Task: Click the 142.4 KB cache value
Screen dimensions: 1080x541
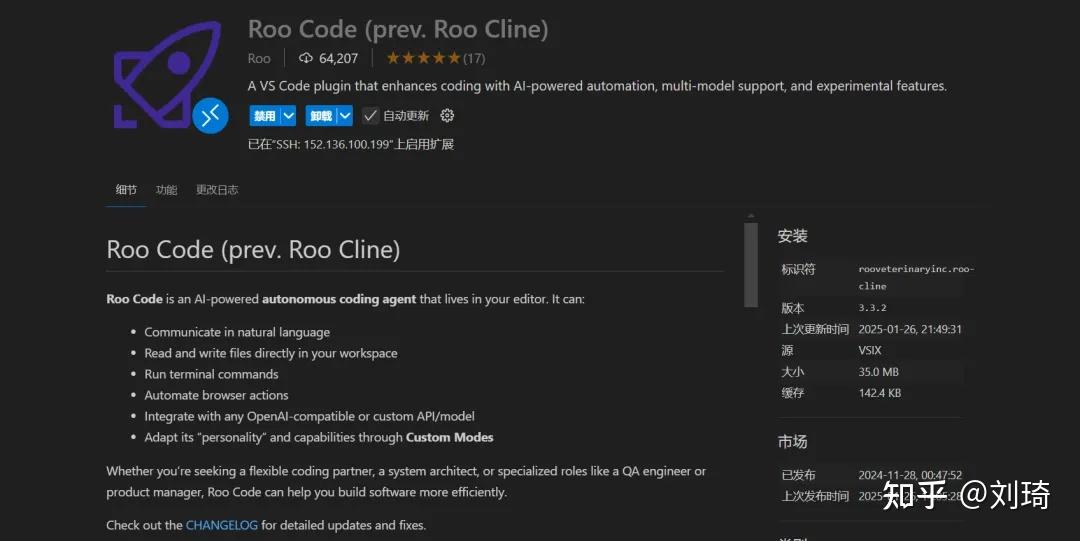Action: coord(880,393)
